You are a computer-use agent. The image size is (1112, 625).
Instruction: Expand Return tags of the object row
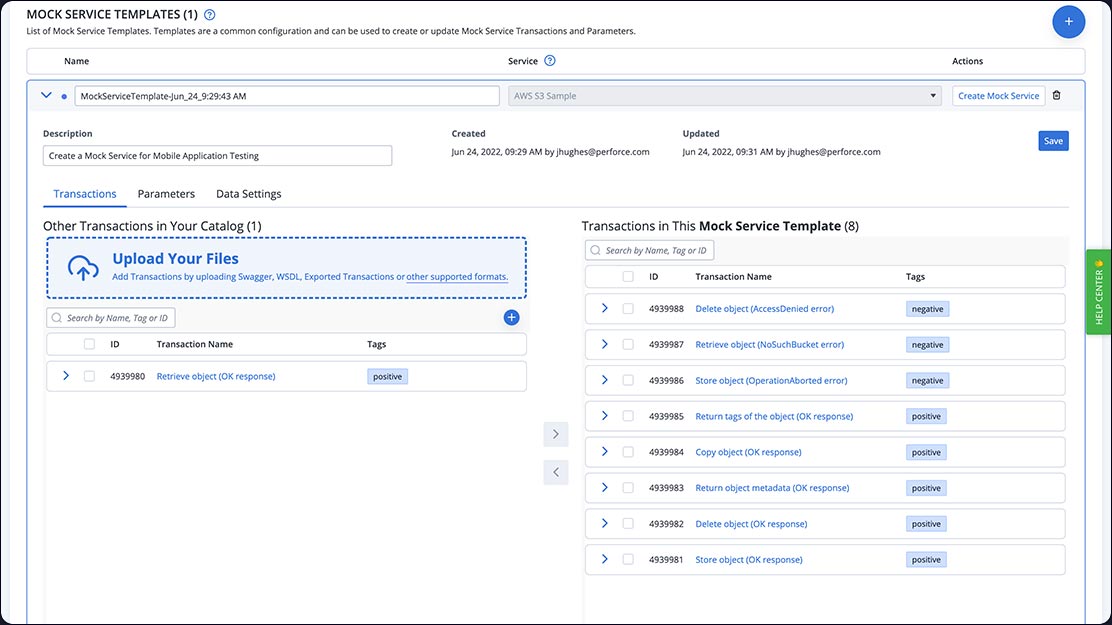604,416
